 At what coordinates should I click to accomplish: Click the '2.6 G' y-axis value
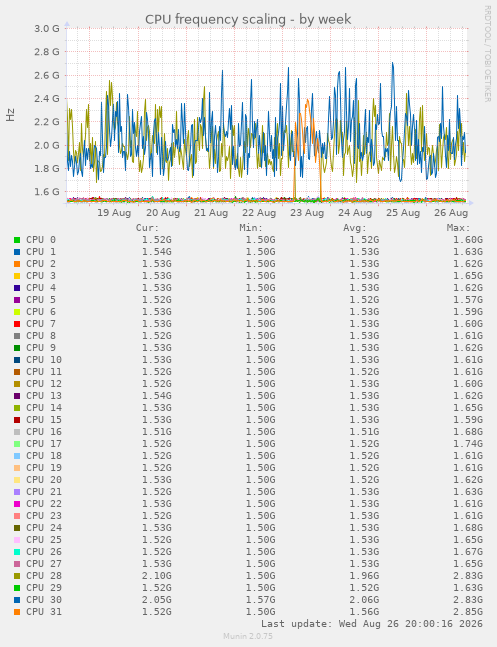coord(47,75)
